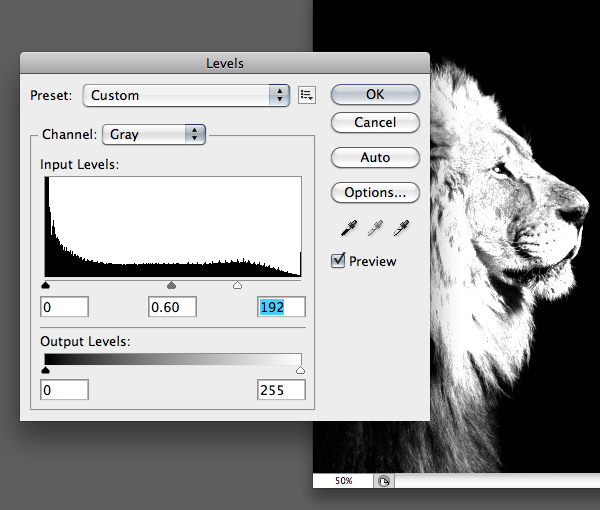Select the gray point eyedropper
The width and height of the screenshot is (600, 510).
[375, 228]
